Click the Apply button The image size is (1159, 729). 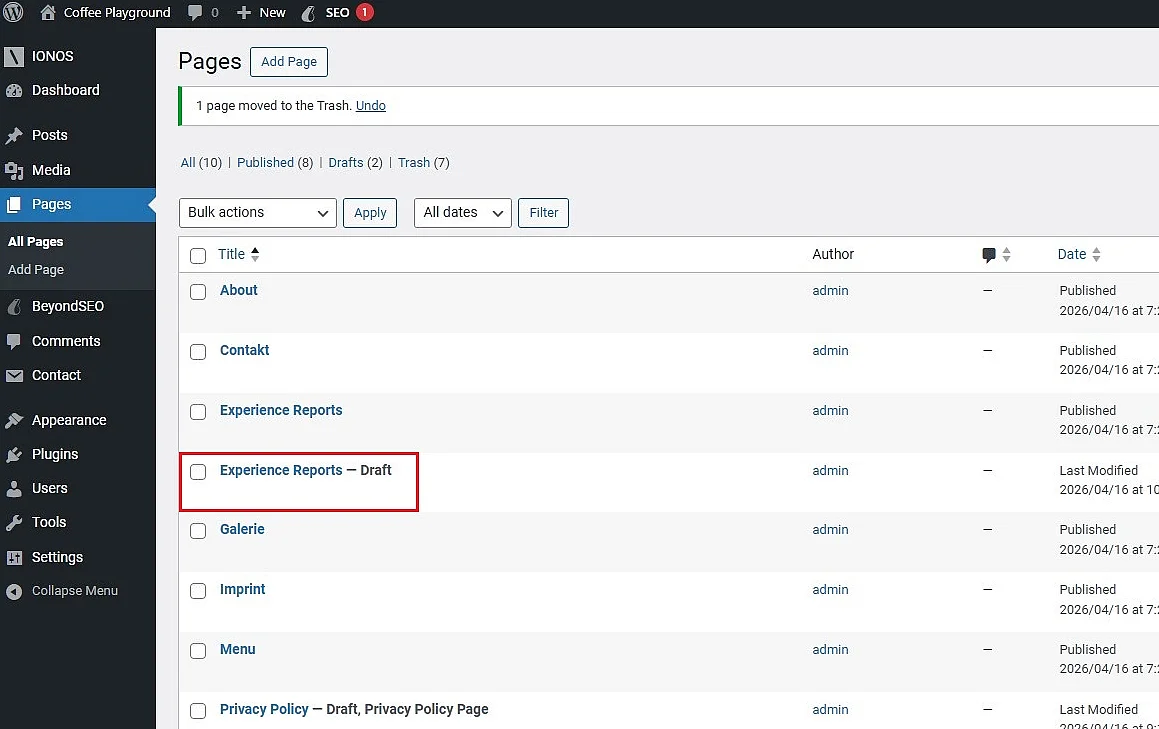point(370,213)
